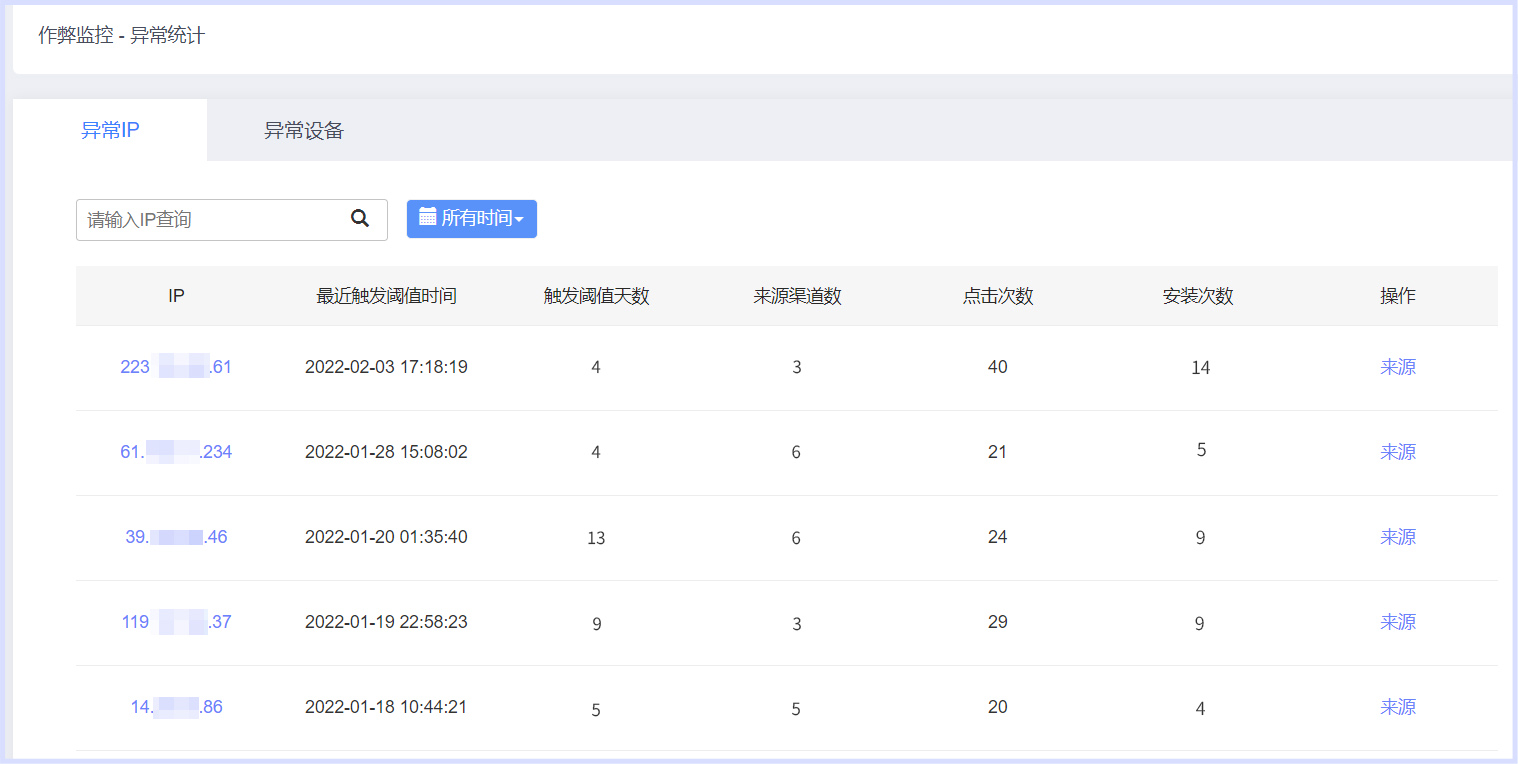
Task: Switch to the 异常设备 tab
Action: [x=304, y=130]
